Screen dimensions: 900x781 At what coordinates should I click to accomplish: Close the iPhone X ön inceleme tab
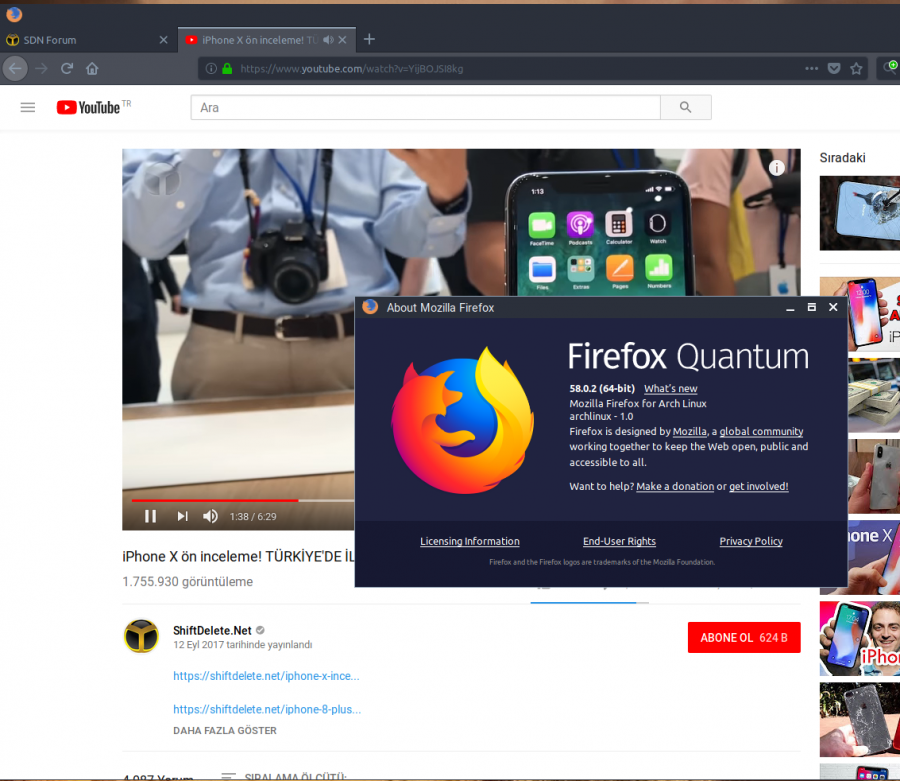(x=343, y=40)
